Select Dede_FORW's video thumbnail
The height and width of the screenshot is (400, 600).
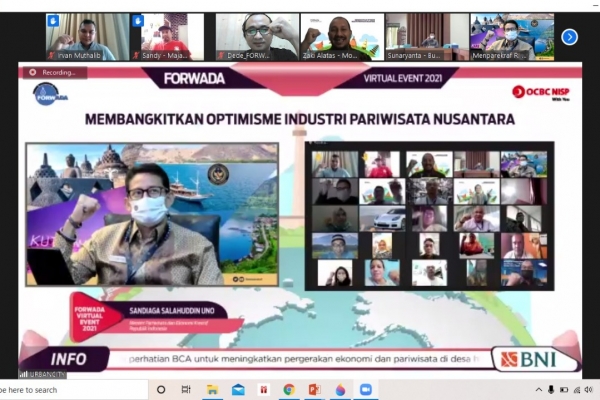pos(257,37)
